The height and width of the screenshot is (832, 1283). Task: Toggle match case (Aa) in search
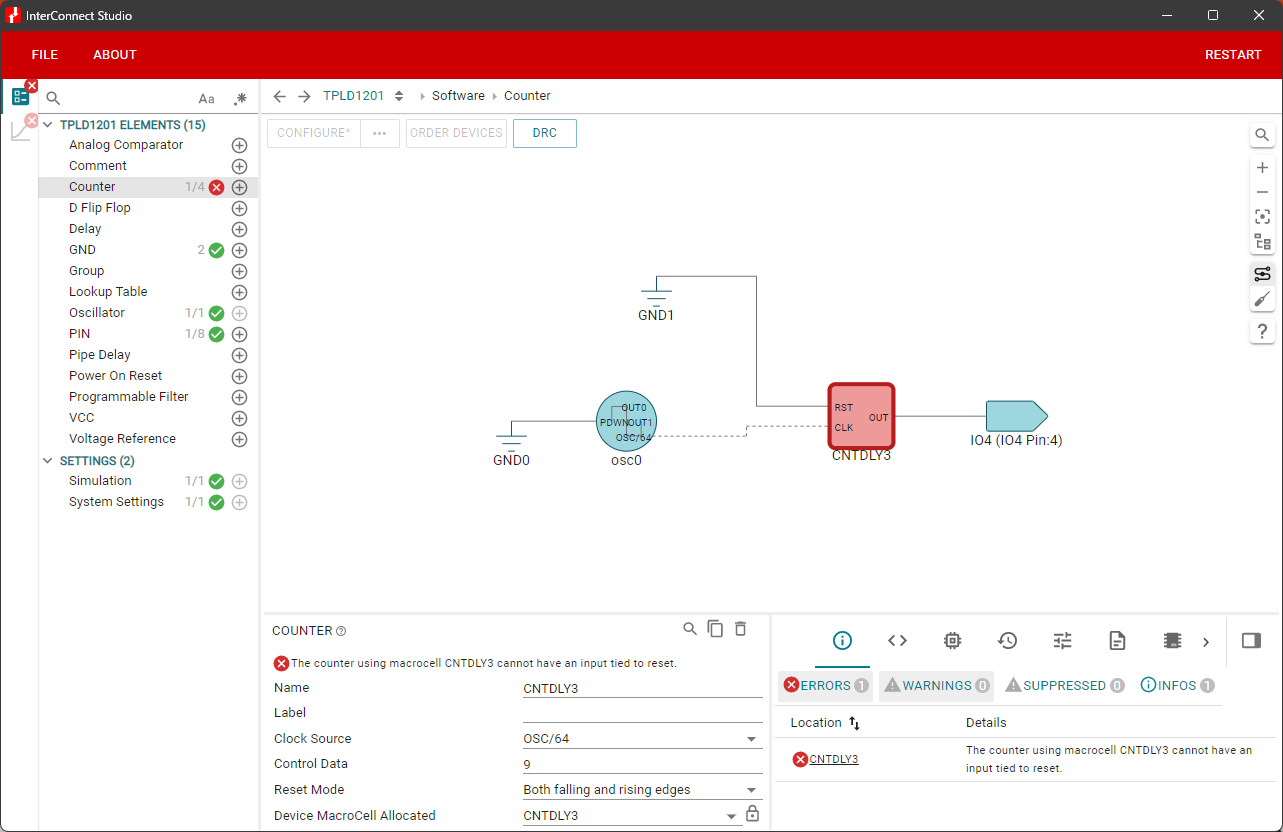pyautogui.click(x=206, y=98)
